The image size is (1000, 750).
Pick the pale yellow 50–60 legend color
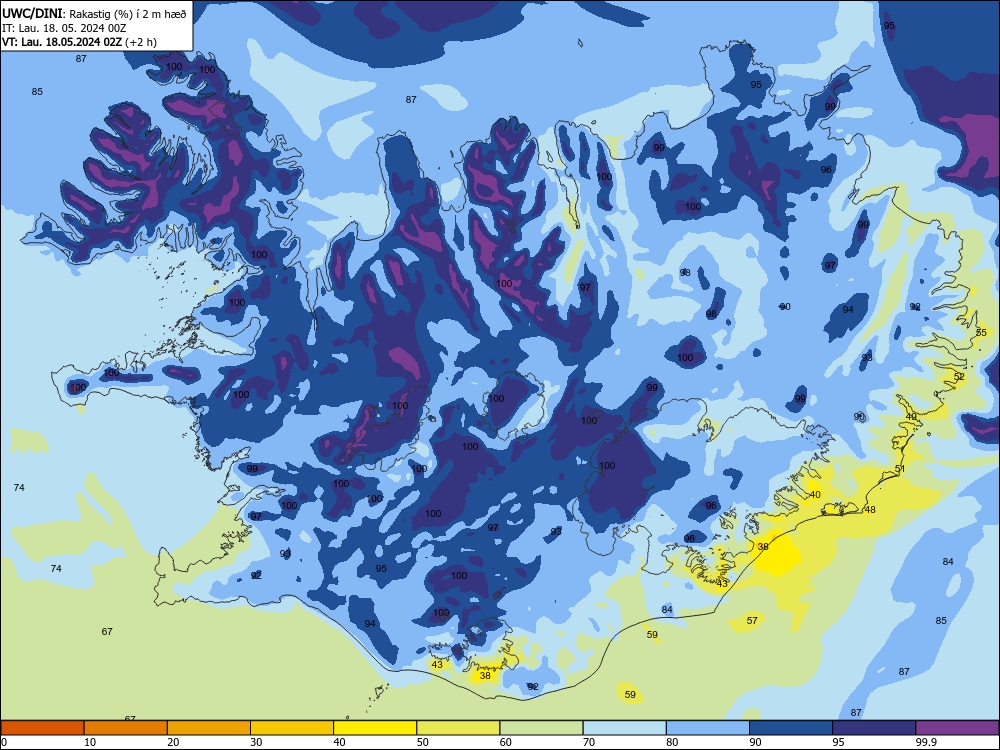coord(458,728)
